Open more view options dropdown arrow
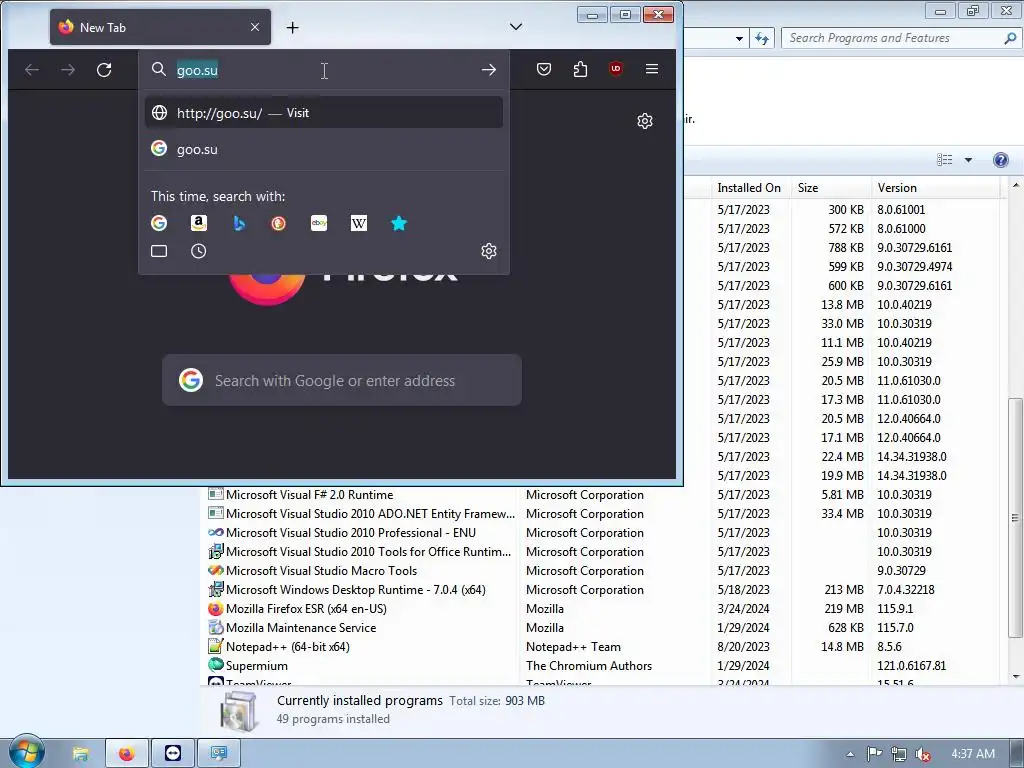This screenshot has height=768, width=1024. tap(968, 160)
